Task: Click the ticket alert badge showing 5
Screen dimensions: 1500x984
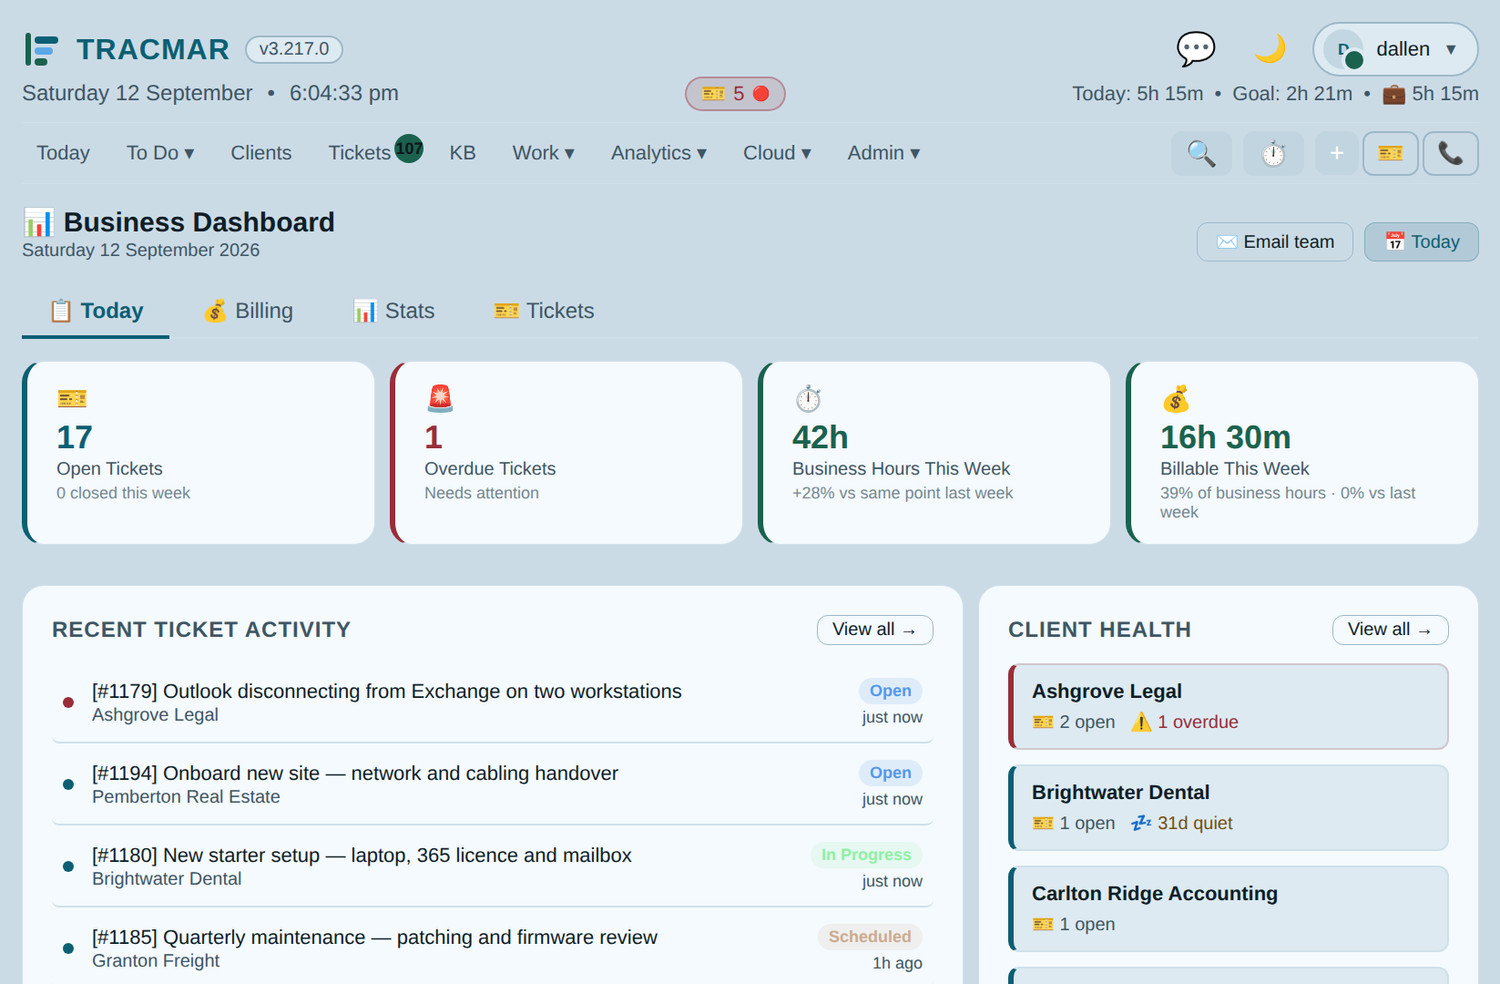Action: point(735,94)
